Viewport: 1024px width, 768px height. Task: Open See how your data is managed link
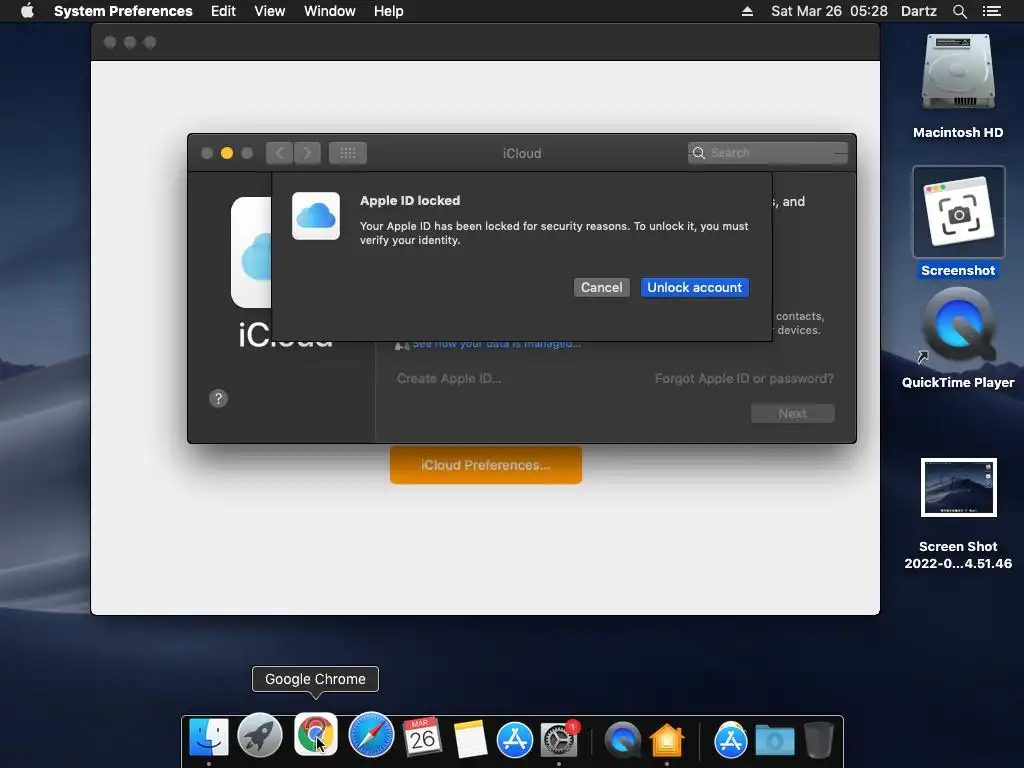pyautogui.click(x=496, y=344)
